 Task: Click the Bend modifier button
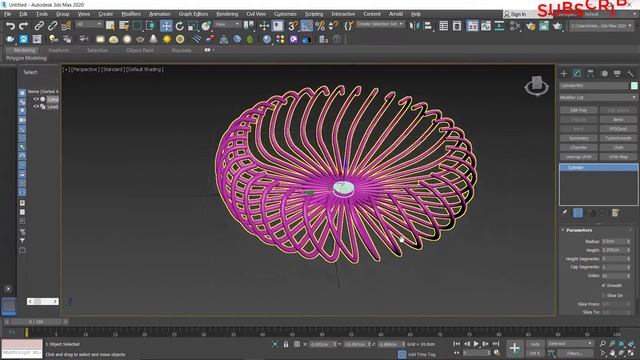pos(618,120)
